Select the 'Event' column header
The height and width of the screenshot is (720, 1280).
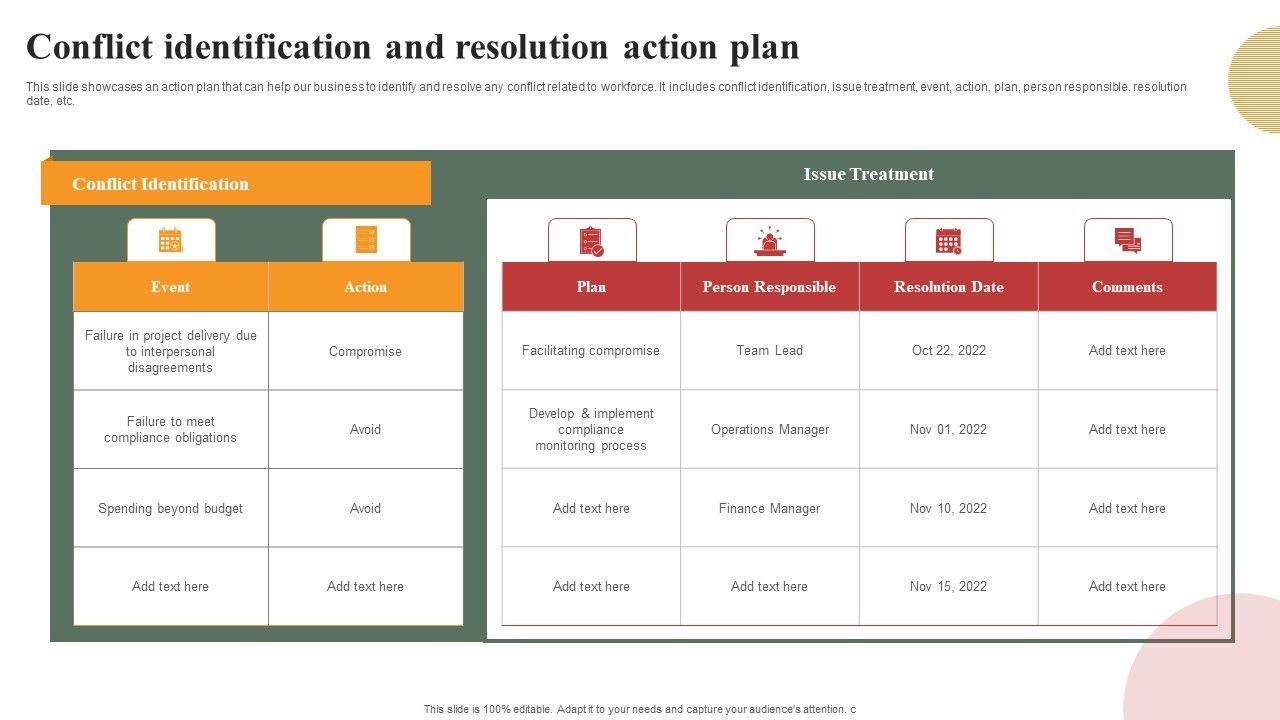tap(171, 287)
